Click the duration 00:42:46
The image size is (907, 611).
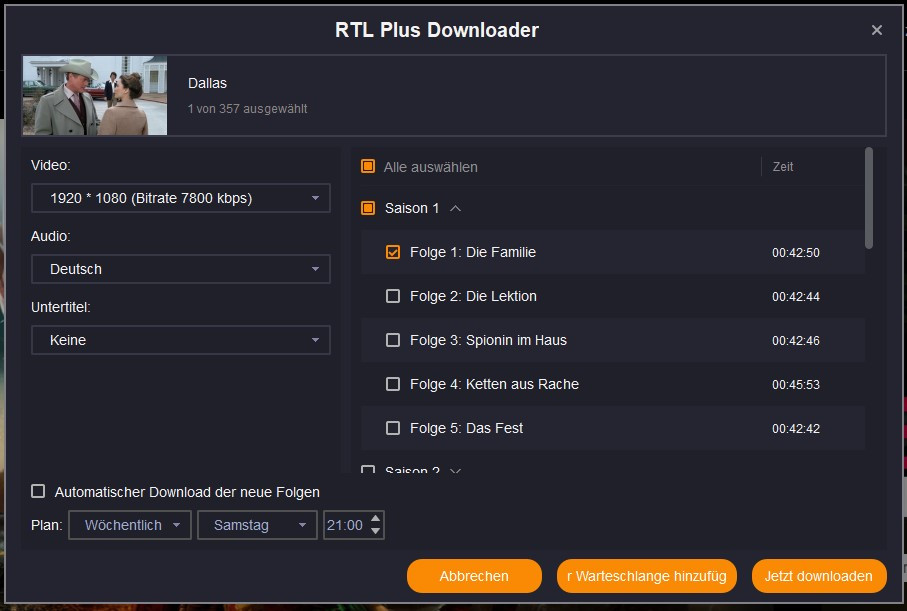[x=796, y=341]
